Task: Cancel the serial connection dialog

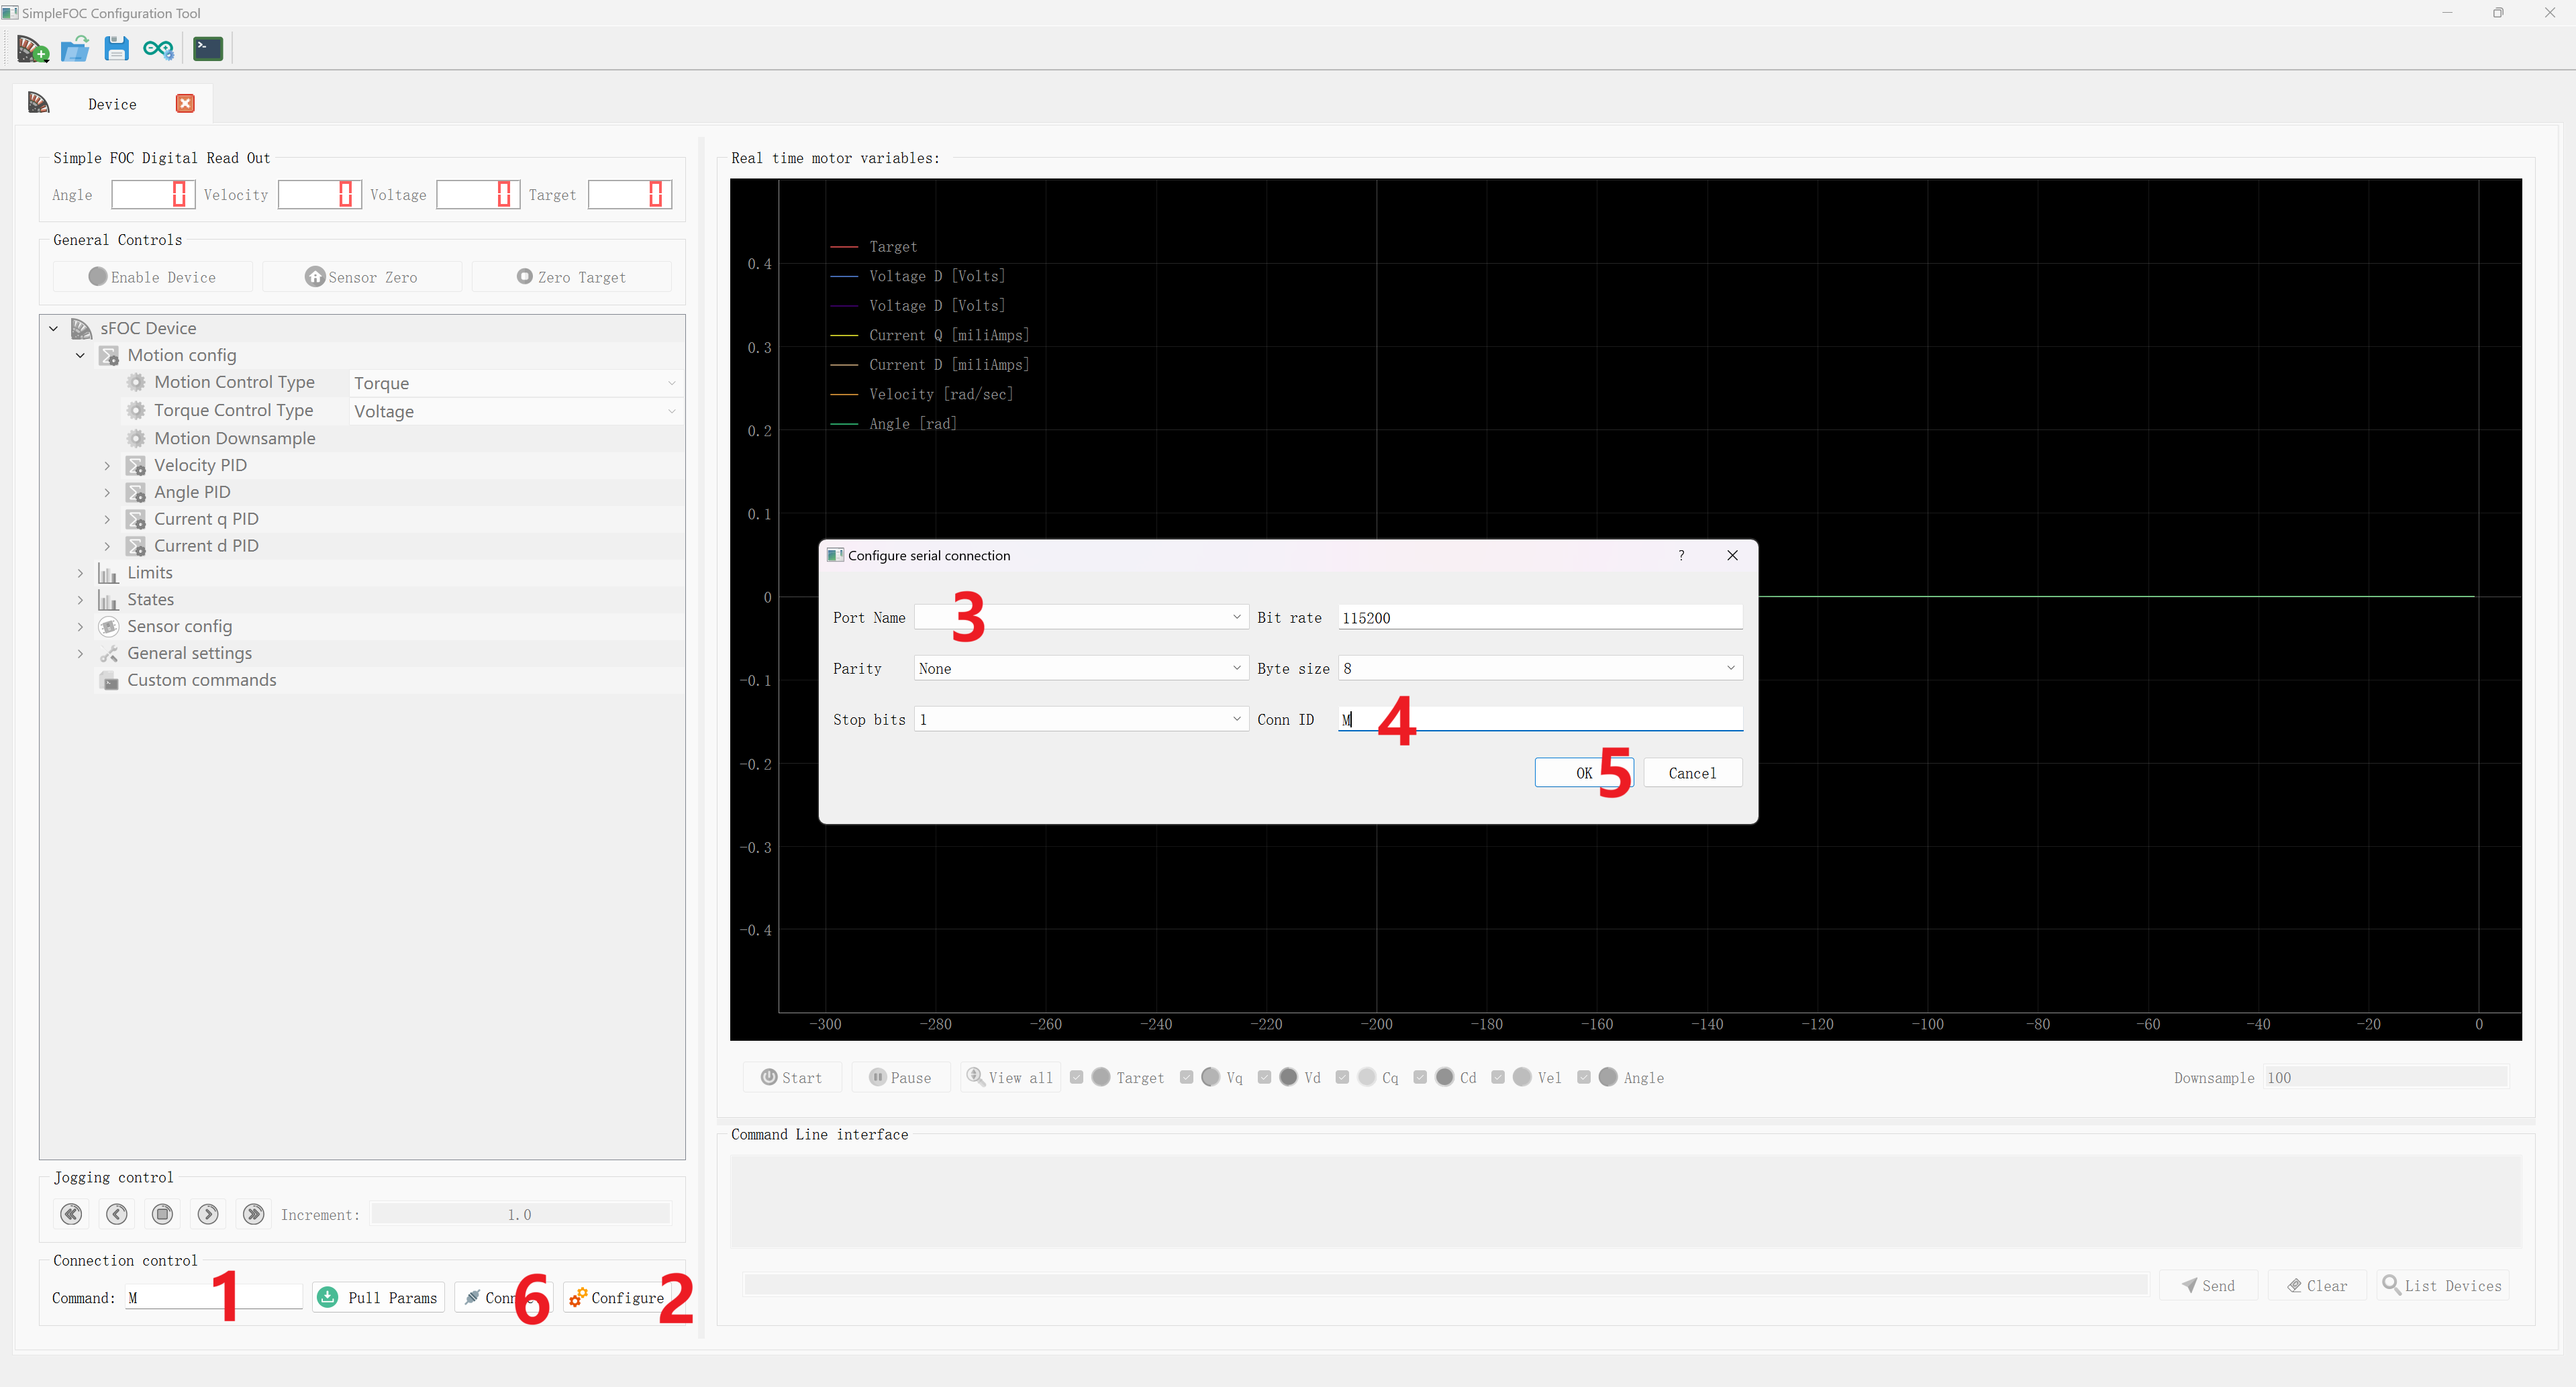Action: (x=1692, y=773)
